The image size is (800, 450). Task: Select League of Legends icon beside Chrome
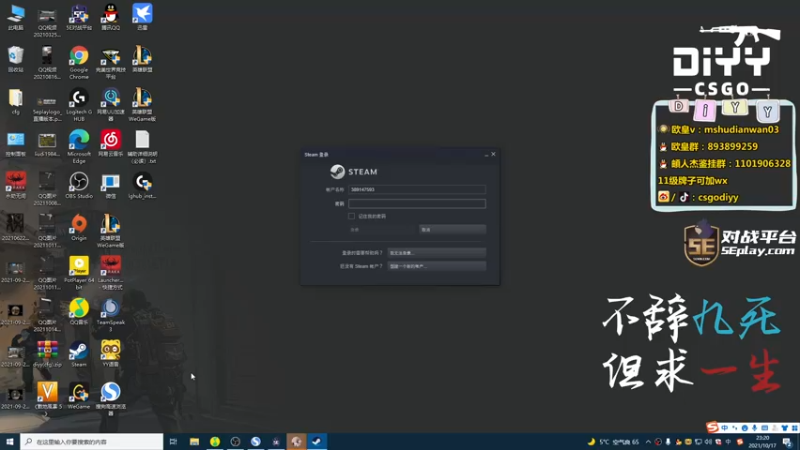point(142,59)
